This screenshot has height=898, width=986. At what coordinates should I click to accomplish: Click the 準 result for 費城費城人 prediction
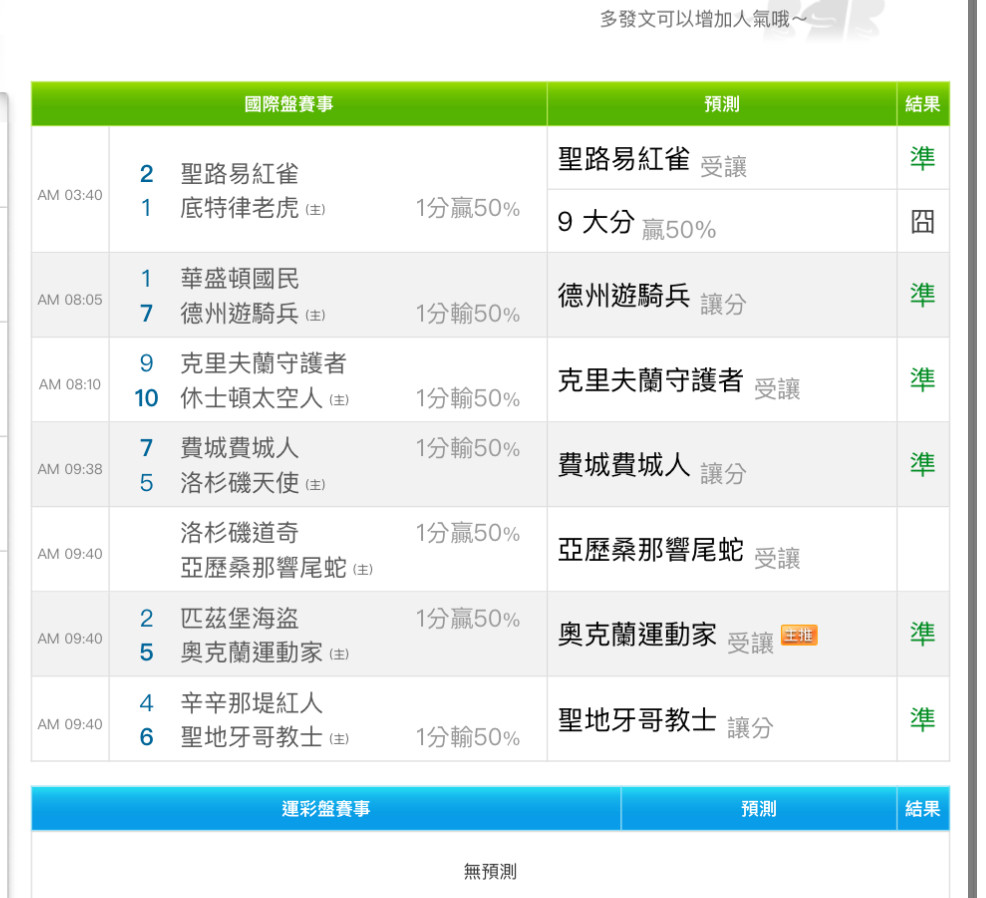tap(922, 465)
